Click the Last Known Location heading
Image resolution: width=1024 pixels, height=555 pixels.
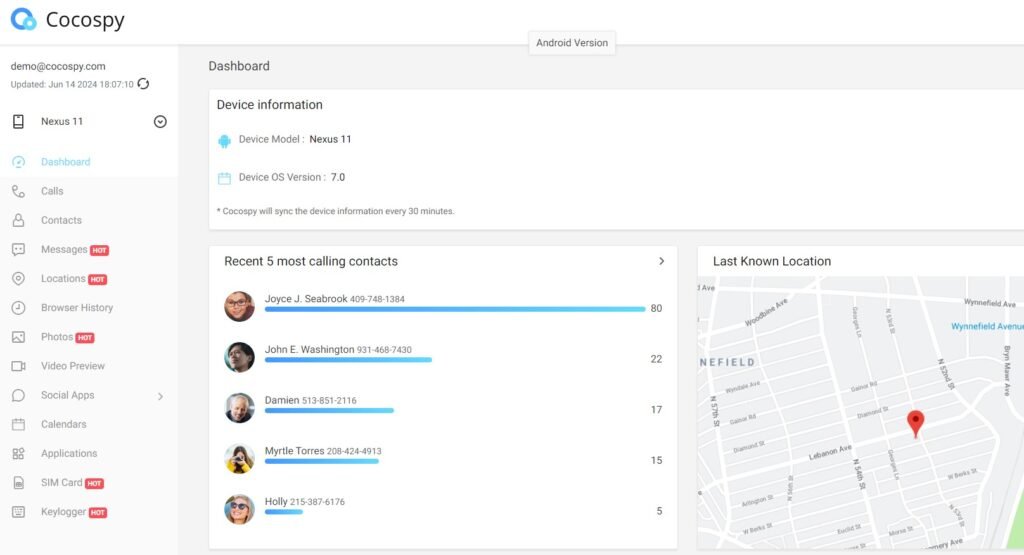click(772, 261)
